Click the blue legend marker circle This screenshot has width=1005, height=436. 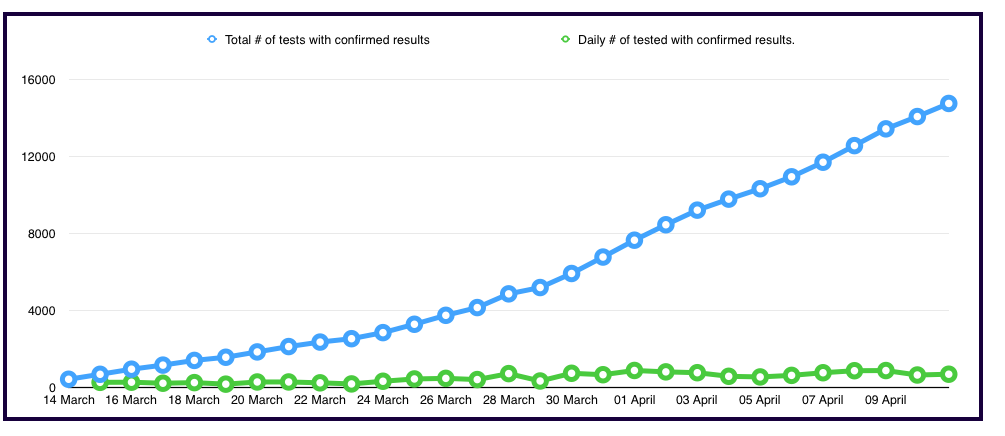[212, 40]
